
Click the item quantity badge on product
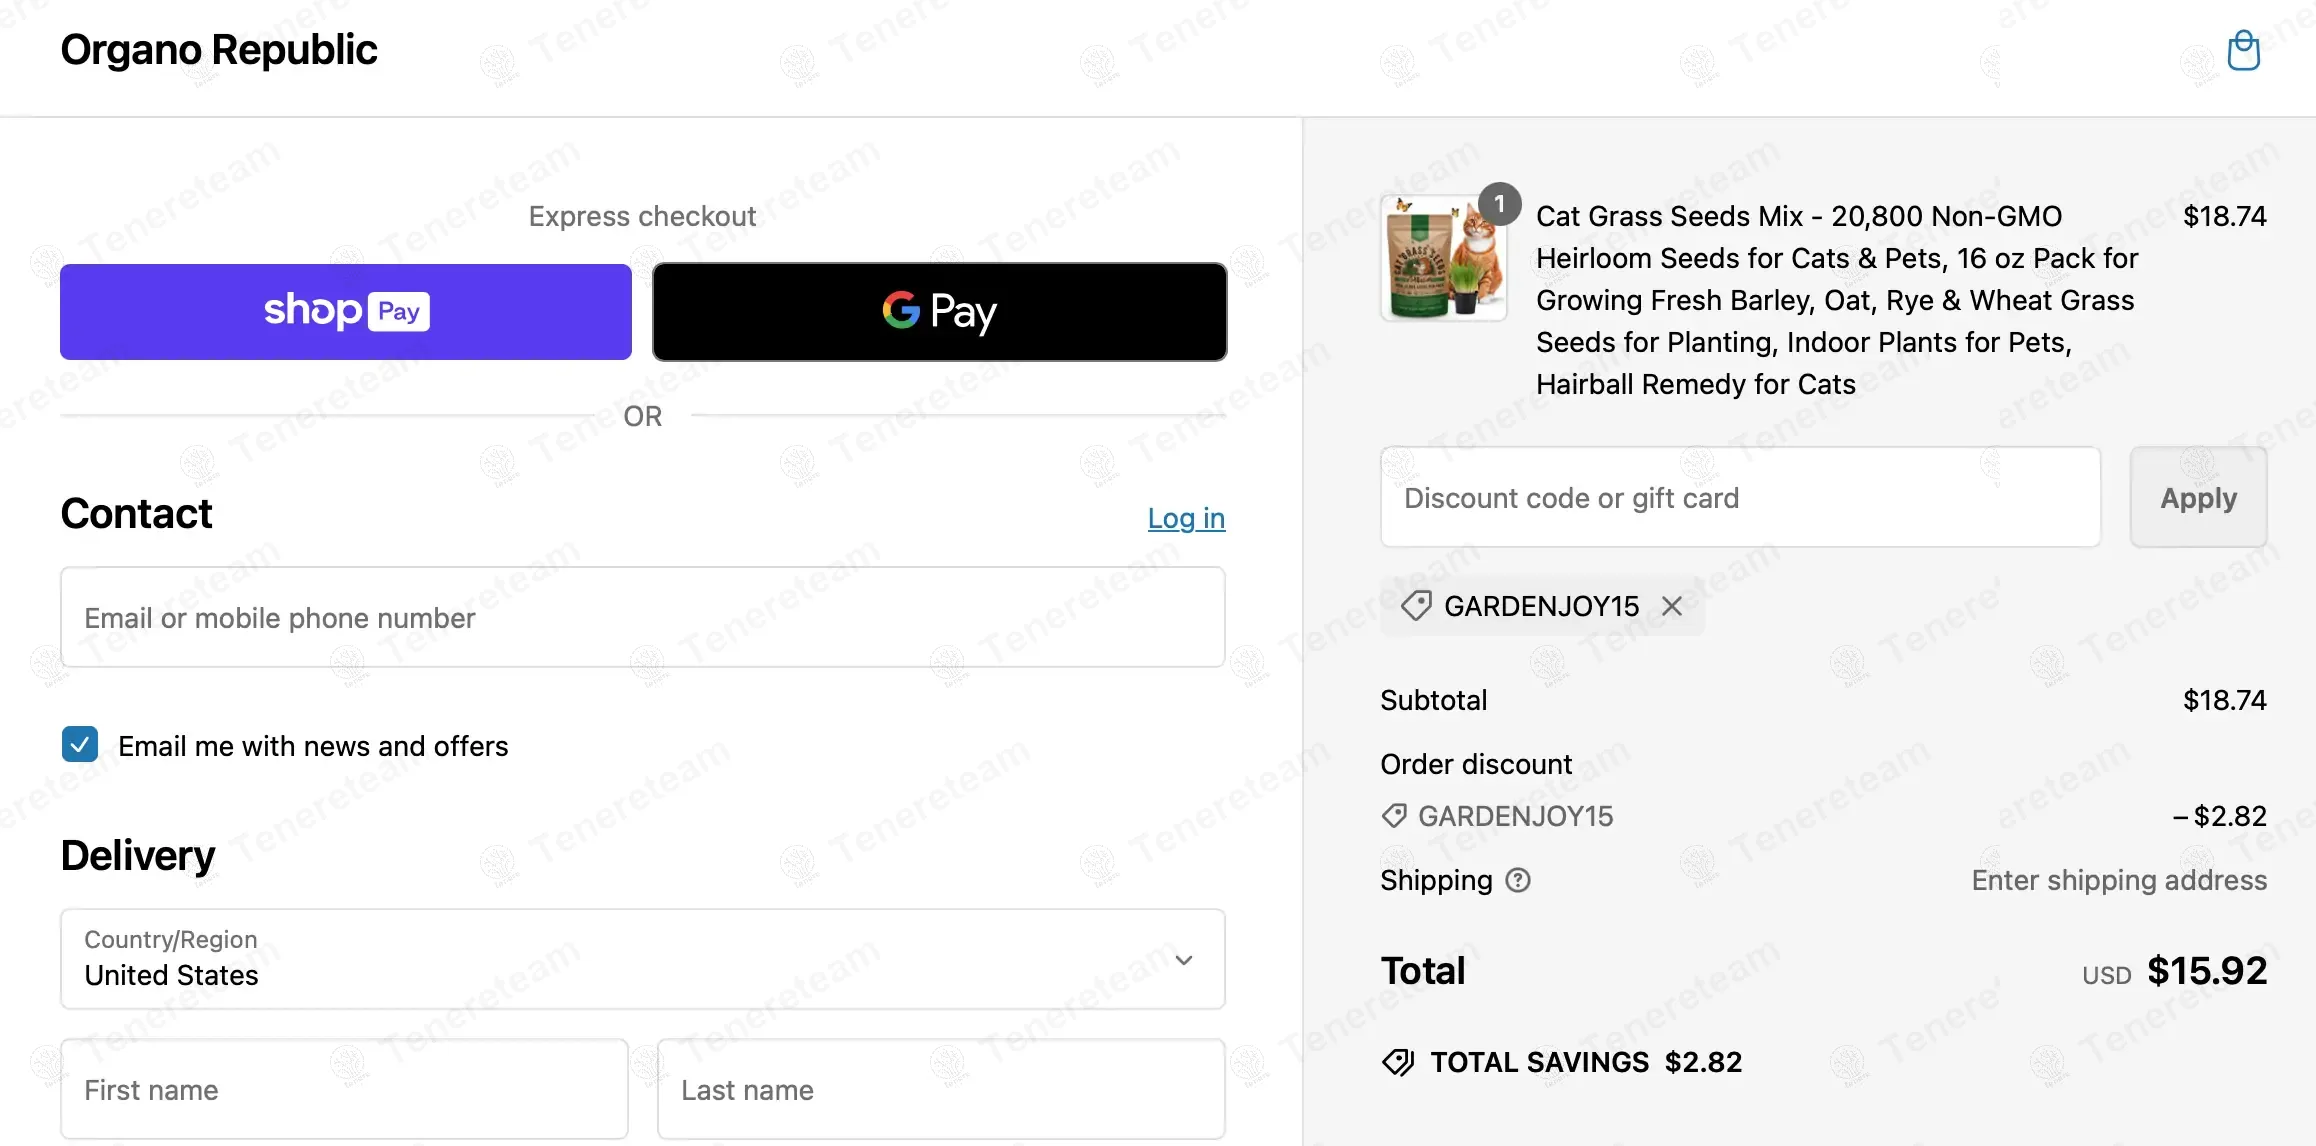click(1499, 204)
